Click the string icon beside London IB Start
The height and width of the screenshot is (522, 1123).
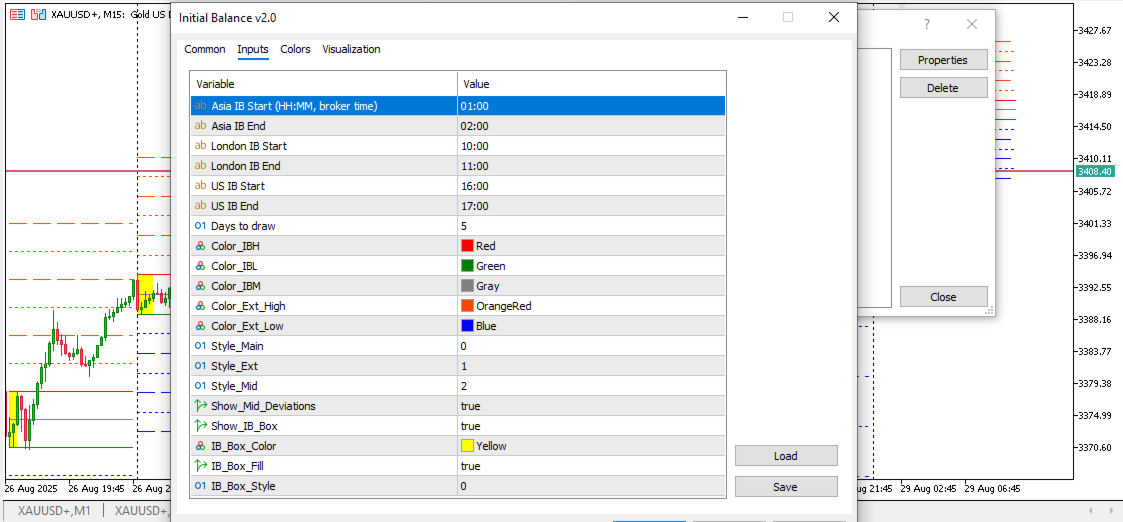pos(200,146)
